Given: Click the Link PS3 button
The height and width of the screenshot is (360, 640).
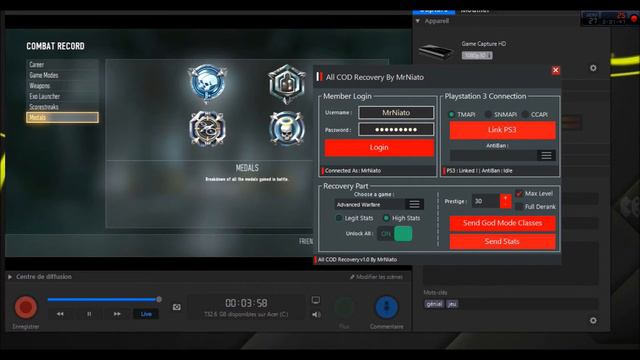Looking at the screenshot, I should (502, 130).
